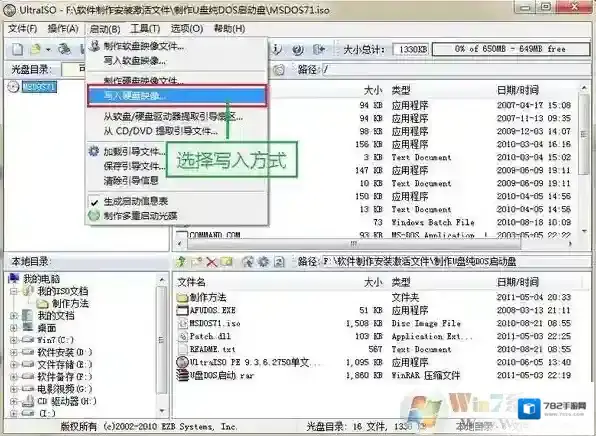596x436 pixels.
Task: Click the Open CD/DVD toolbar icon
Action: [64, 49]
